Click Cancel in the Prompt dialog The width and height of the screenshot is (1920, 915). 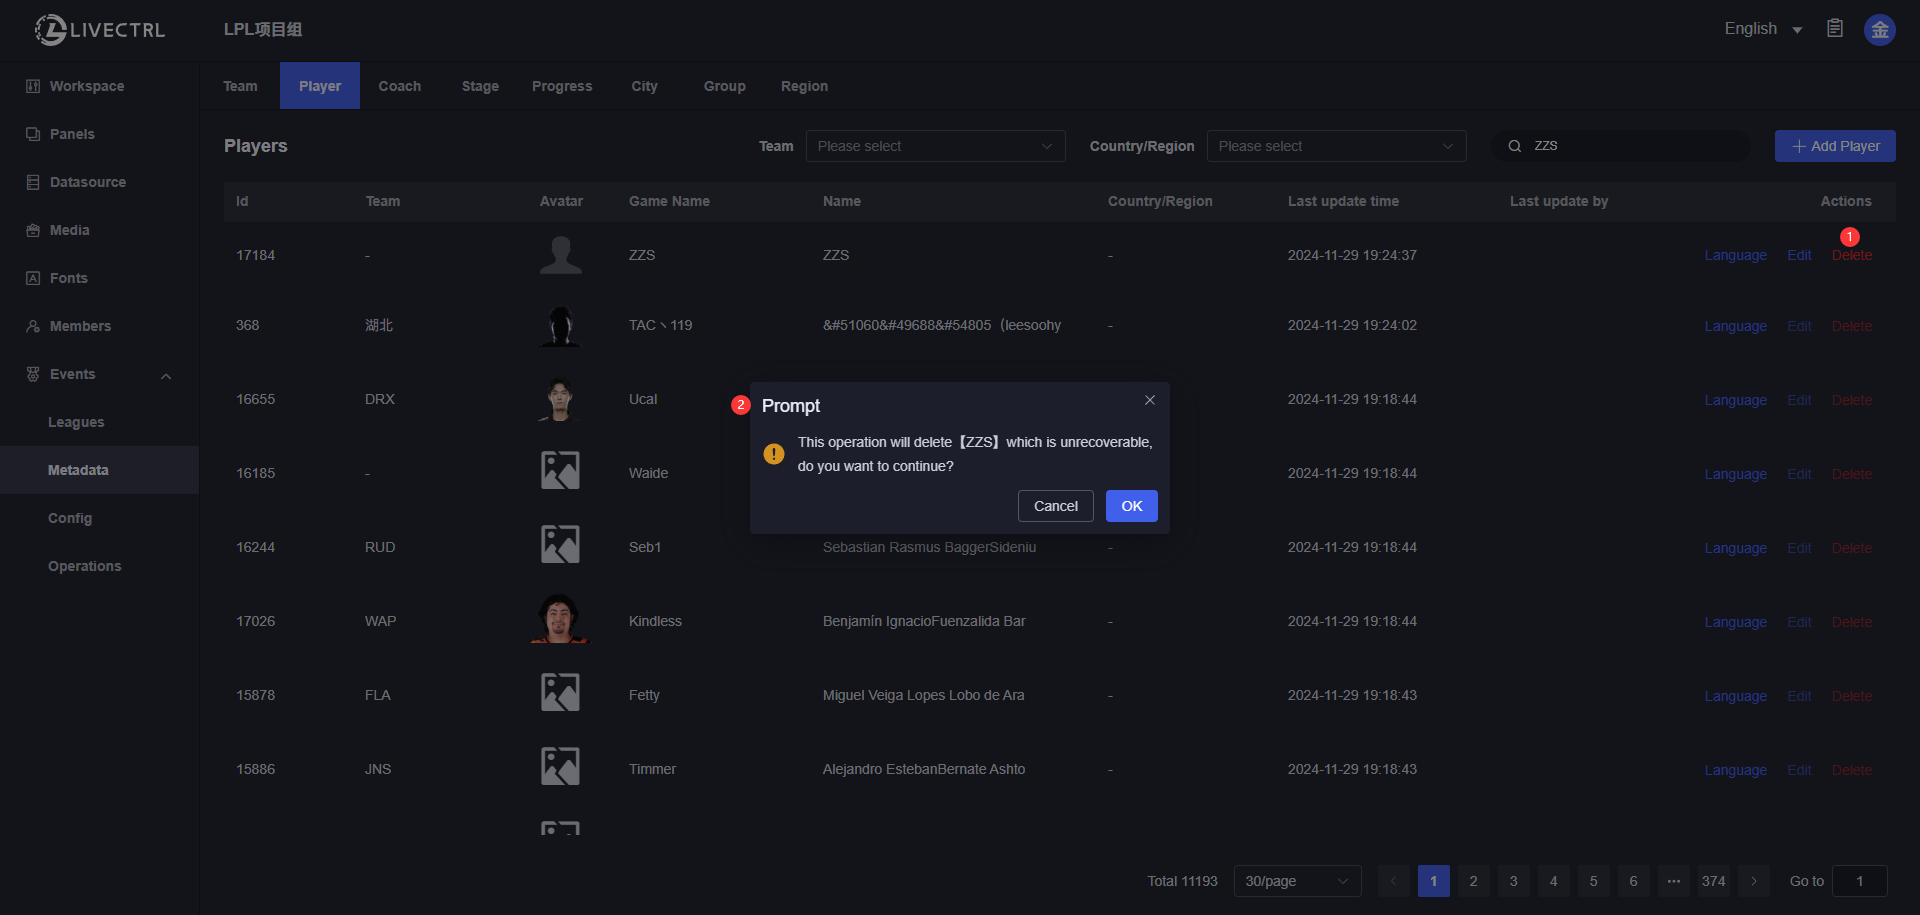click(1055, 506)
